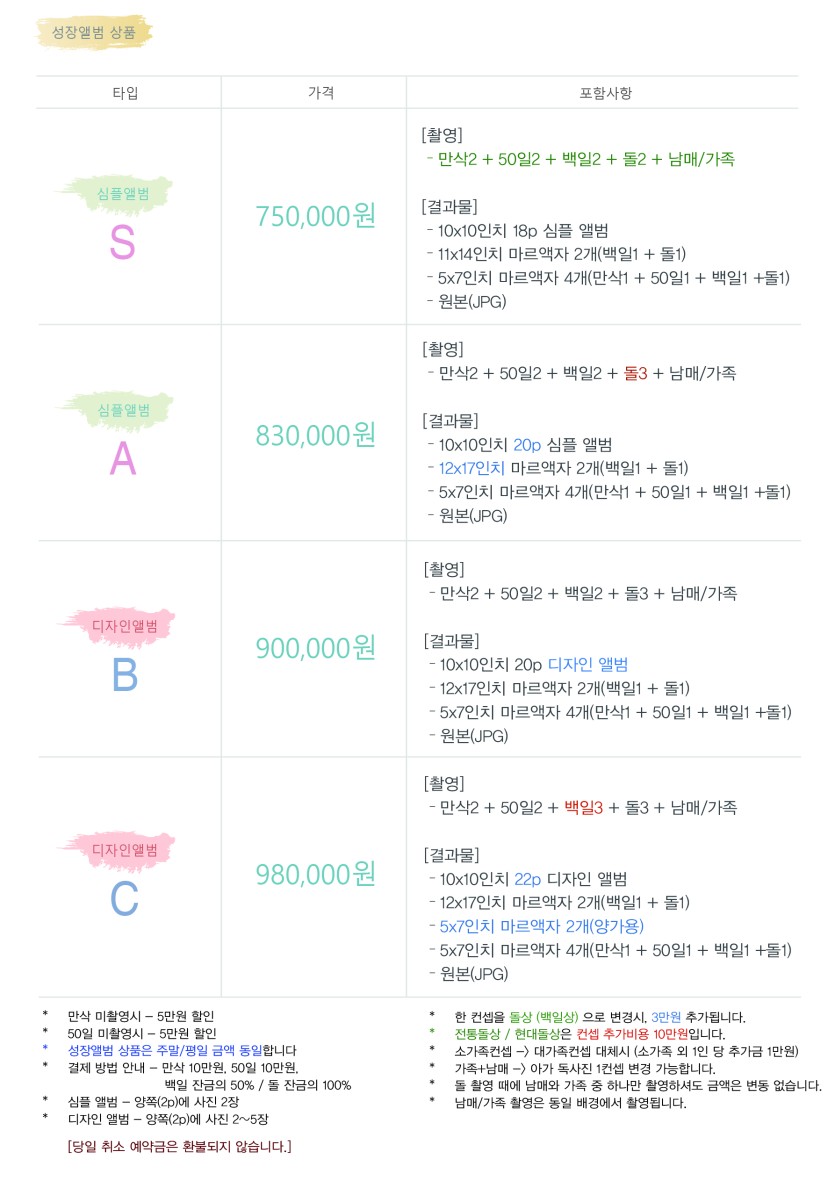Click blue note 성장앨범 상품은 주말/평일 금액 동일
This screenshot has width=835, height=1181.
(165, 1050)
